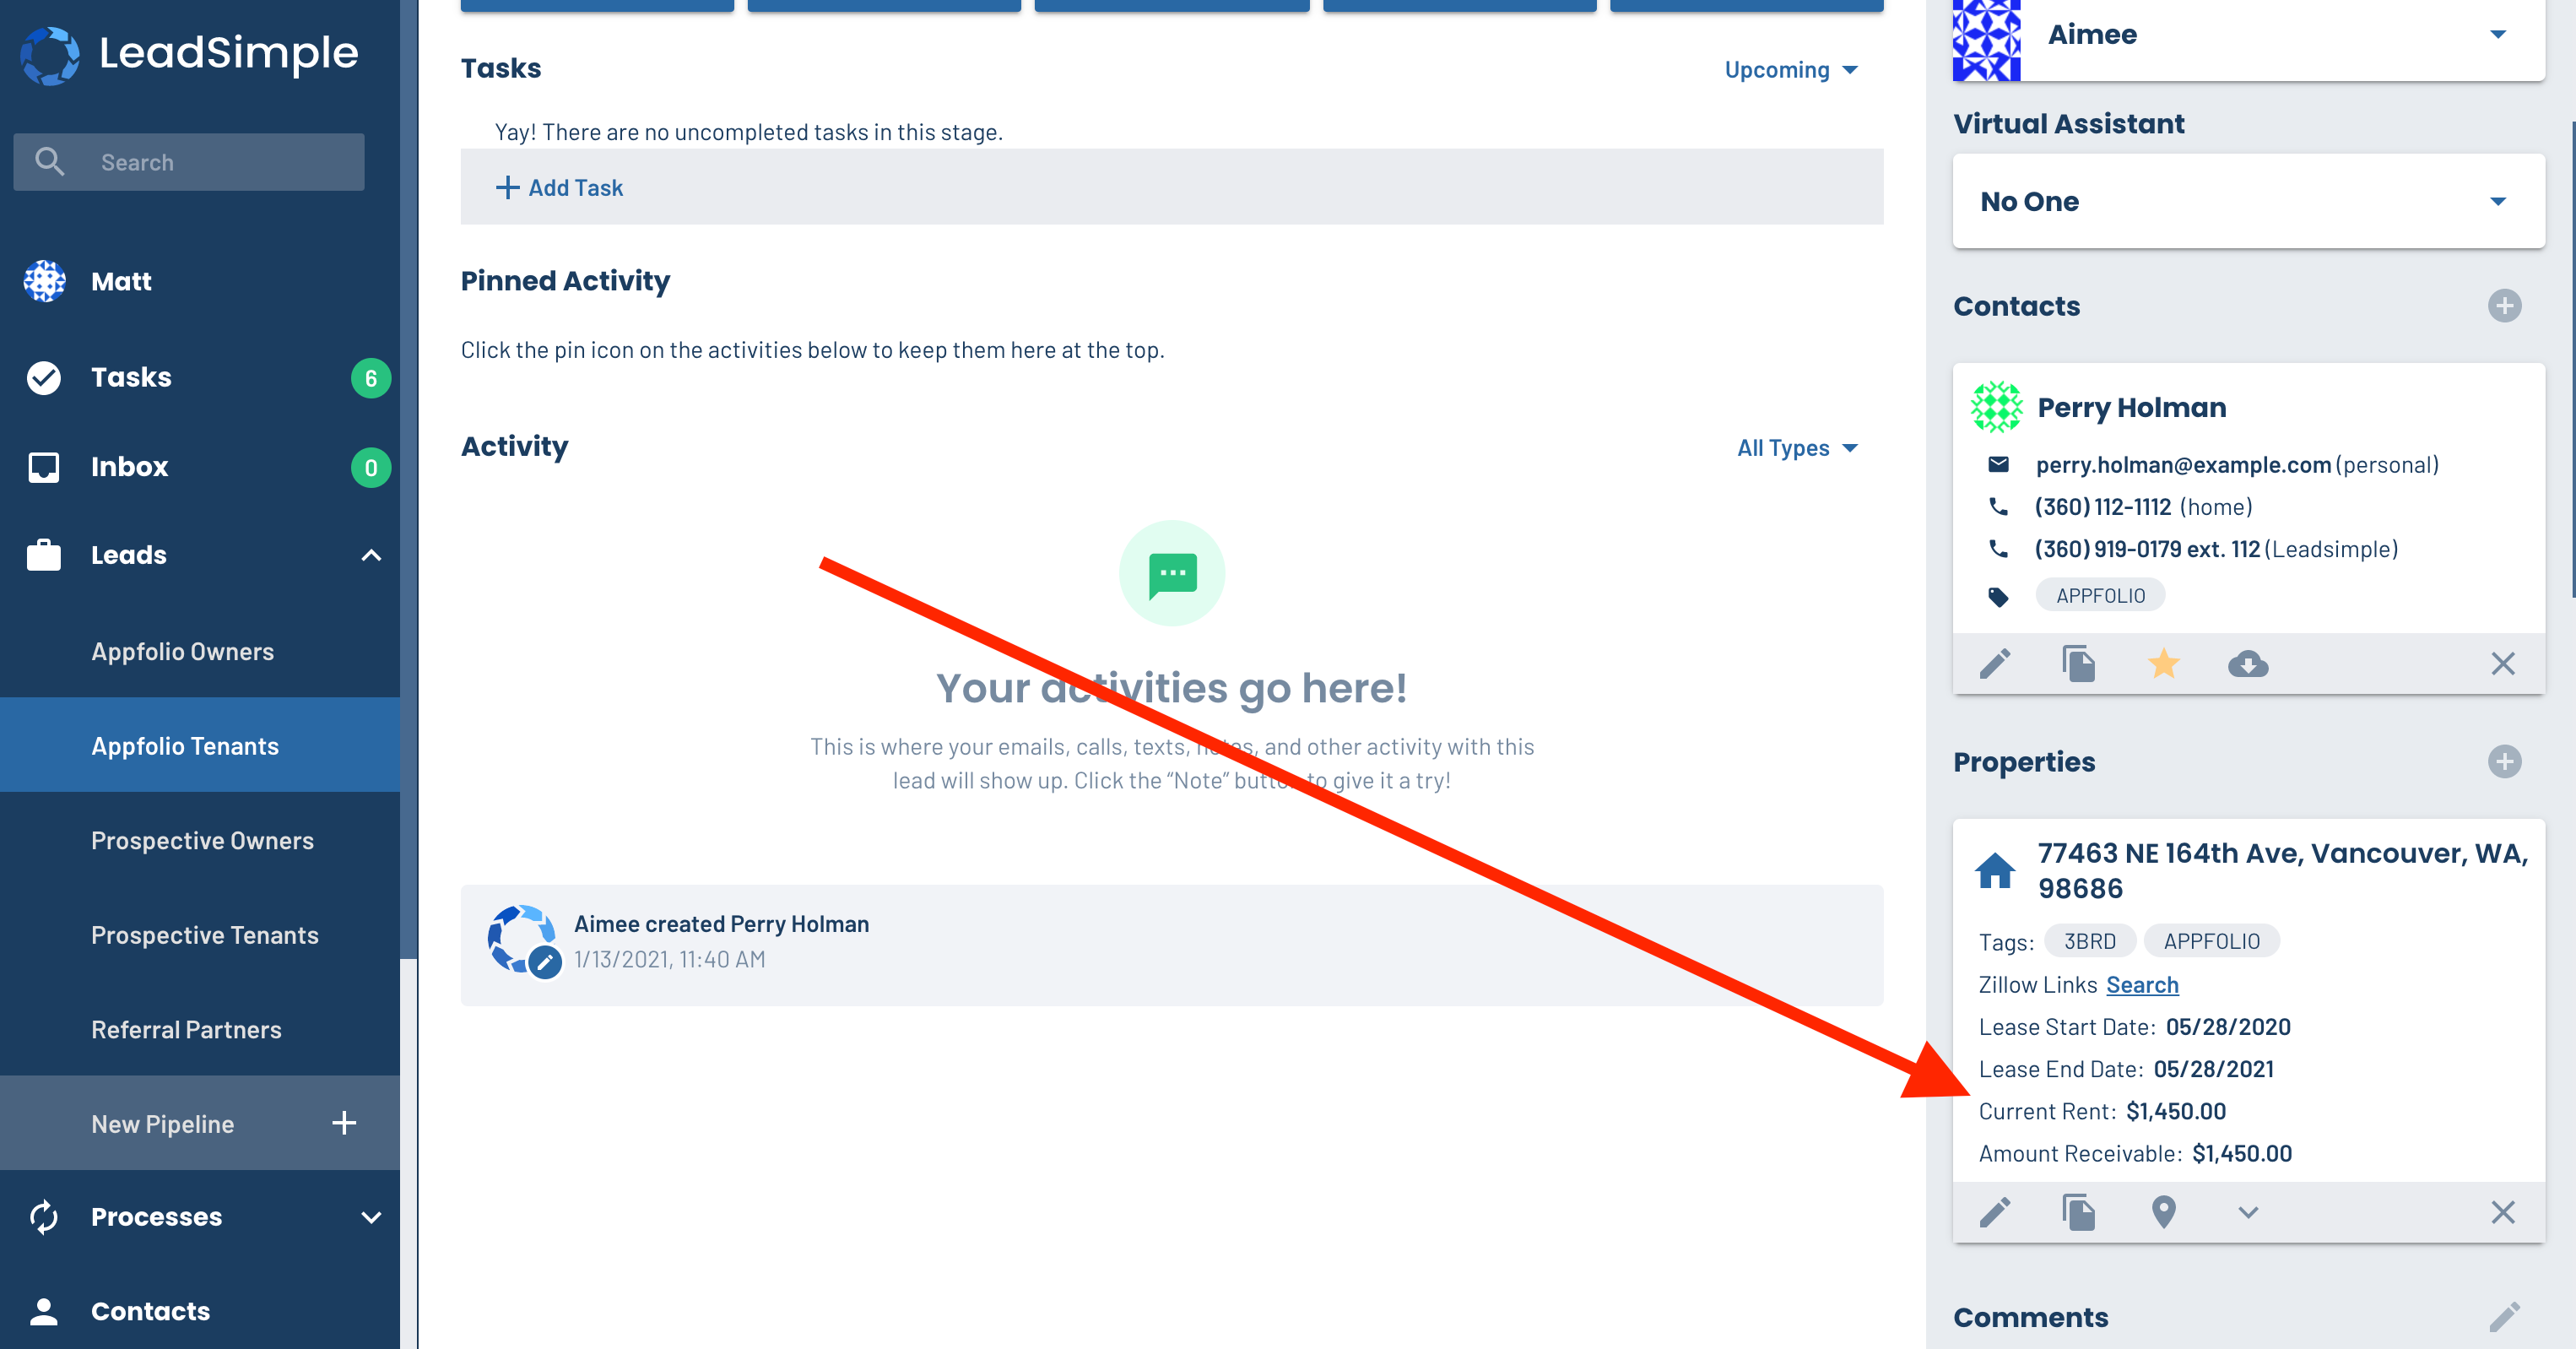
Task: Click the star/favorite icon for Perry Holman
Action: coord(2164,664)
